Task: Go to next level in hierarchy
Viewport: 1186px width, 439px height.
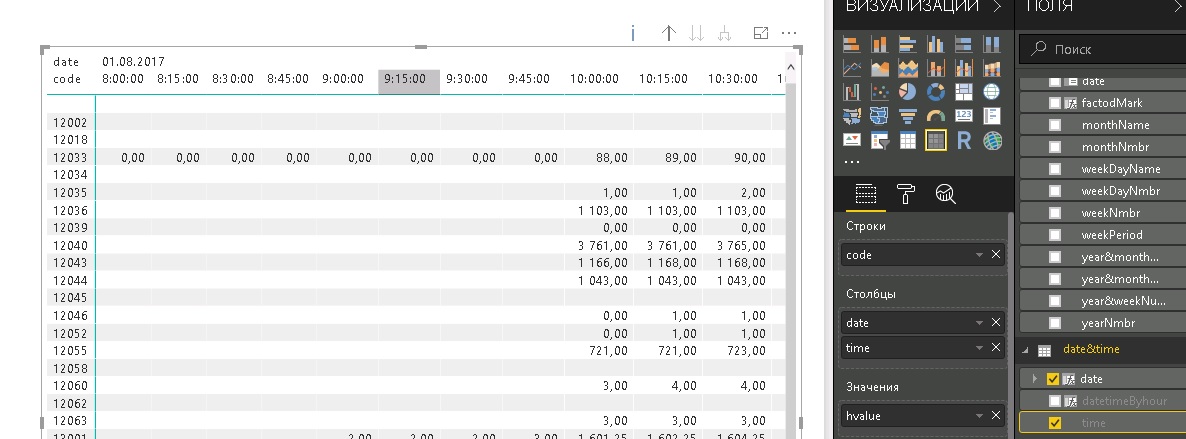Action: coord(697,33)
